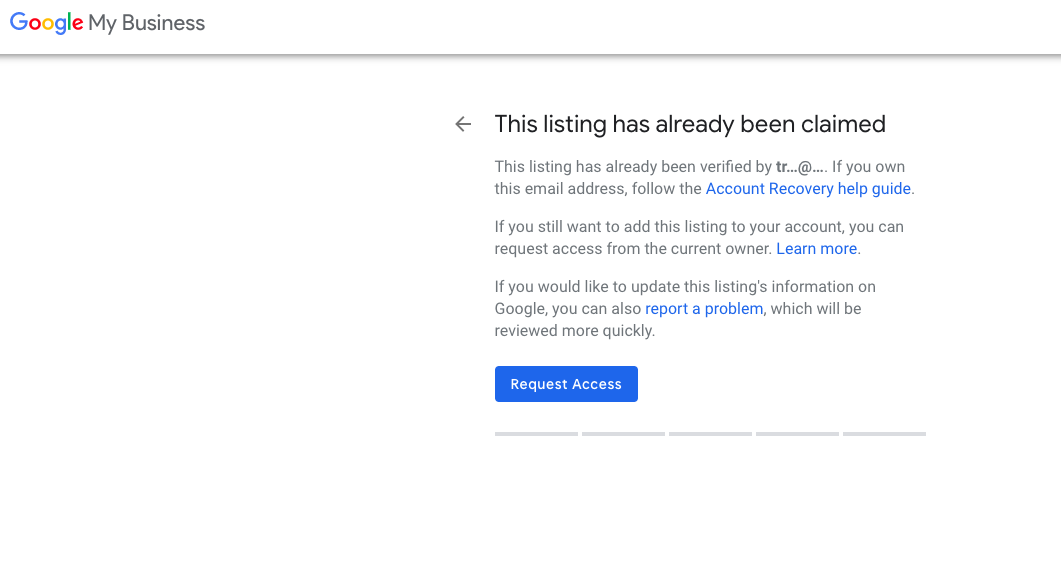Click the back arrow icon
This screenshot has width=1061, height=572.
[463, 124]
